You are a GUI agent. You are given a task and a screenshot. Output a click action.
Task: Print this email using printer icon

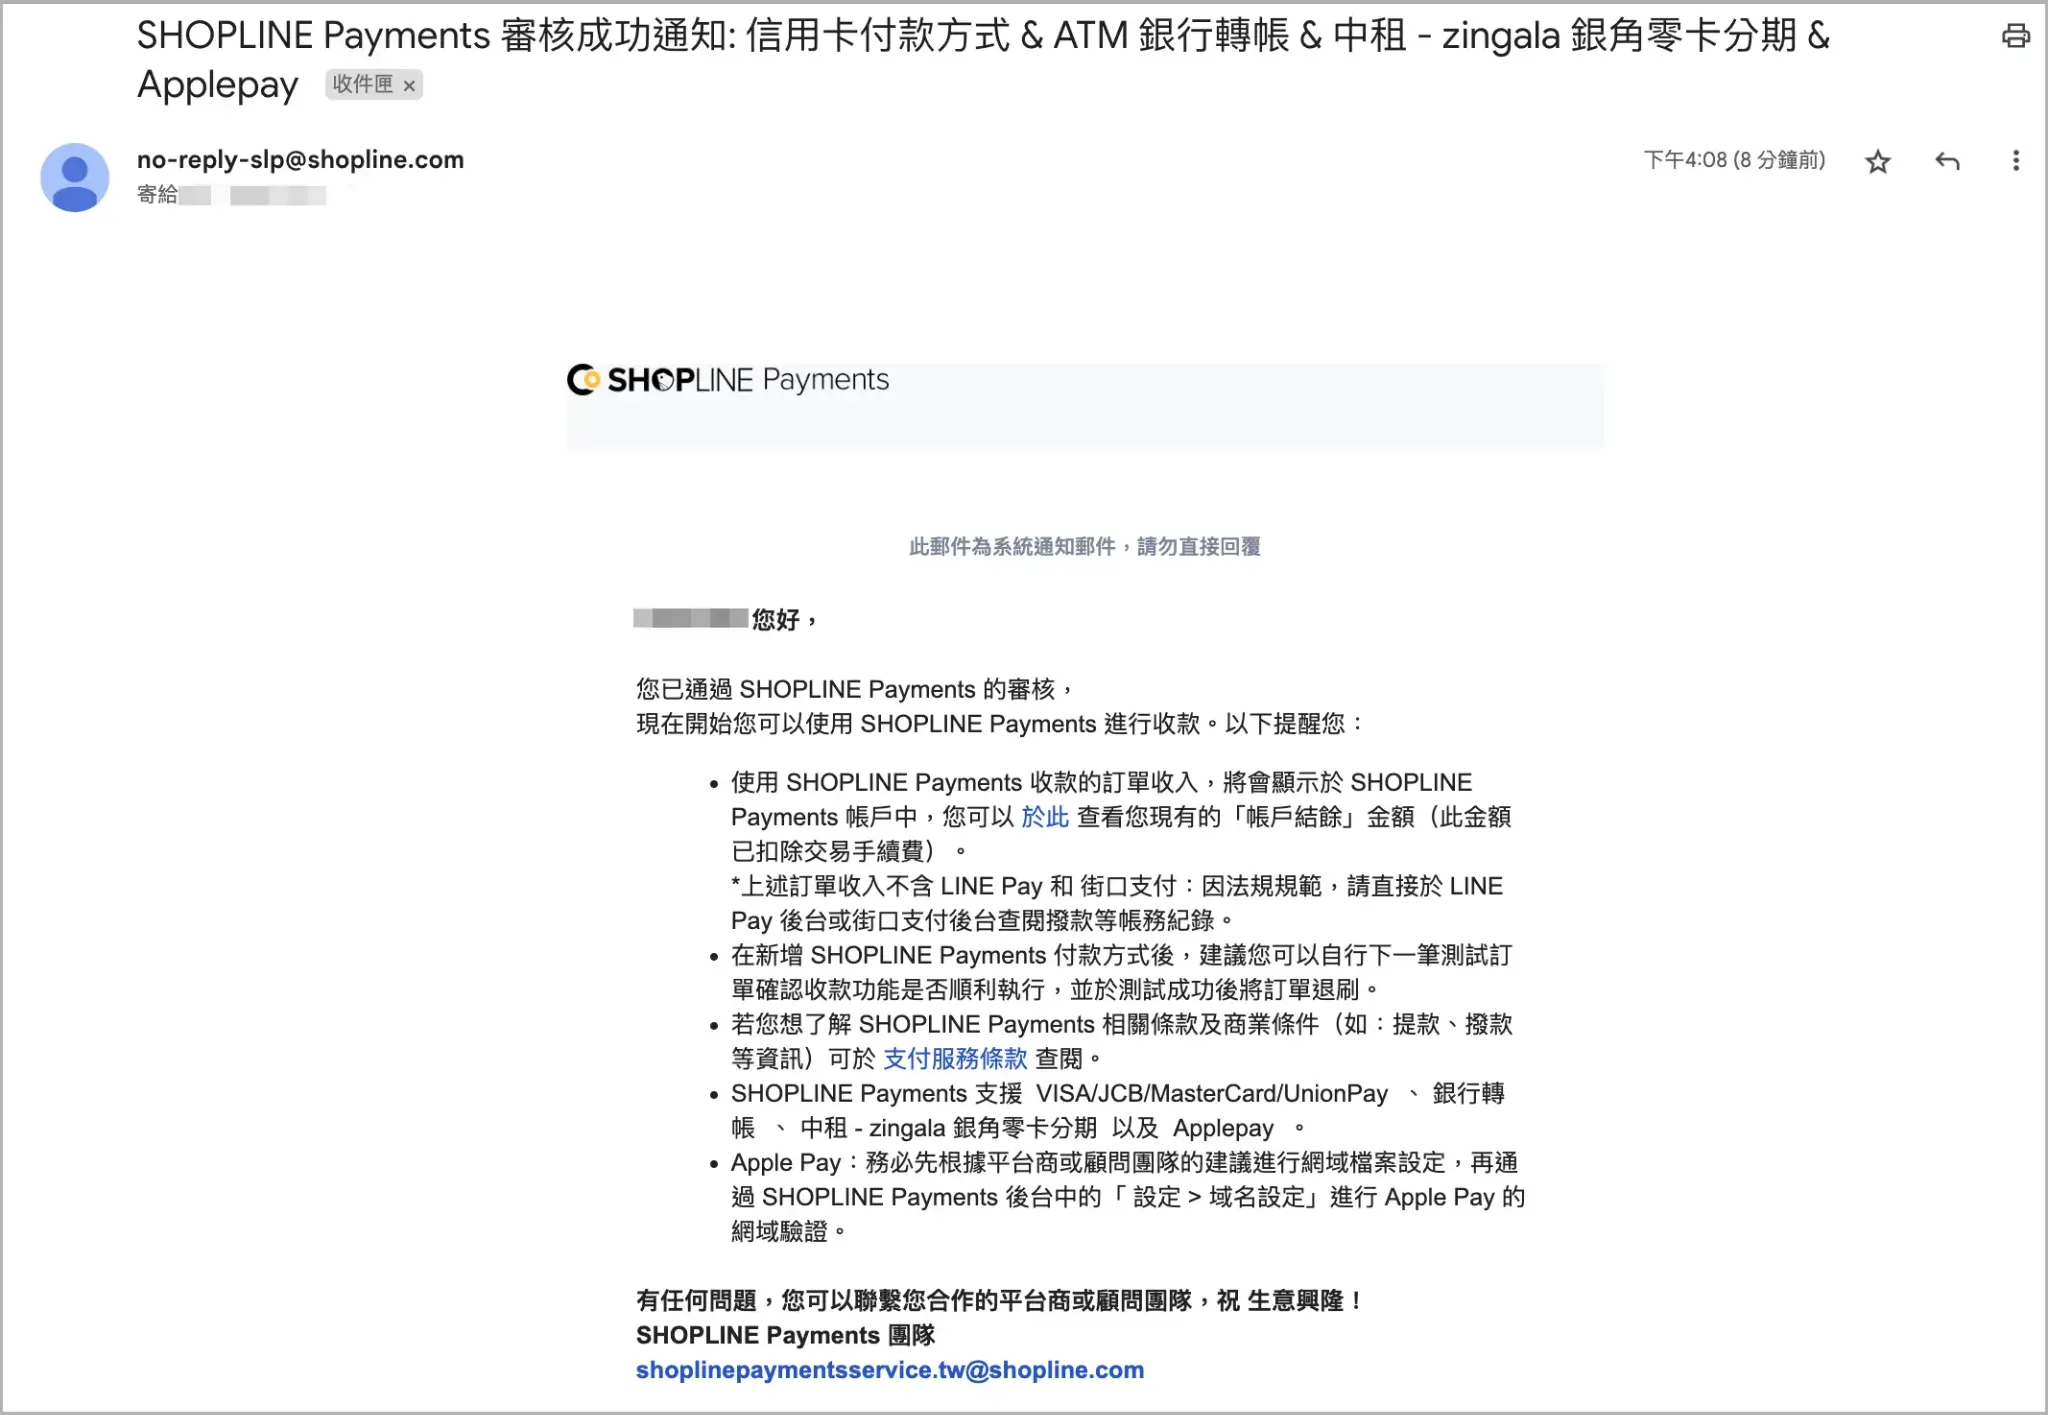click(x=2015, y=36)
